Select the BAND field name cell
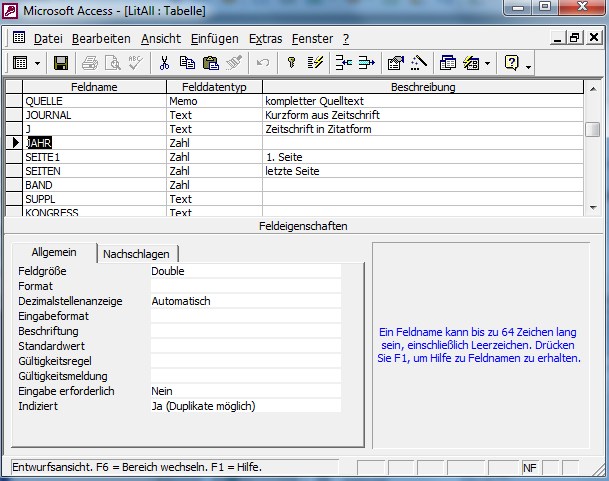This screenshot has width=609, height=481. point(94,185)
